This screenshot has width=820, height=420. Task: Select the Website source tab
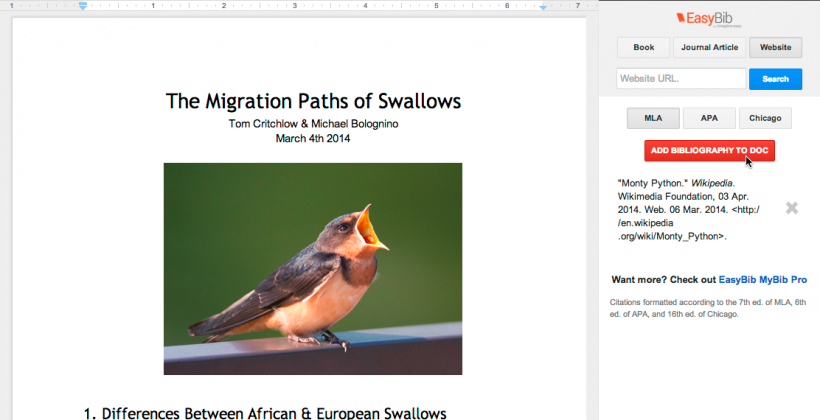(x=775, y=47)
